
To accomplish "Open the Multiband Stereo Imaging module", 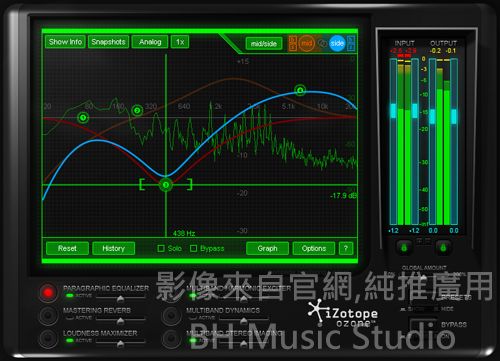I will click(171, 338).
